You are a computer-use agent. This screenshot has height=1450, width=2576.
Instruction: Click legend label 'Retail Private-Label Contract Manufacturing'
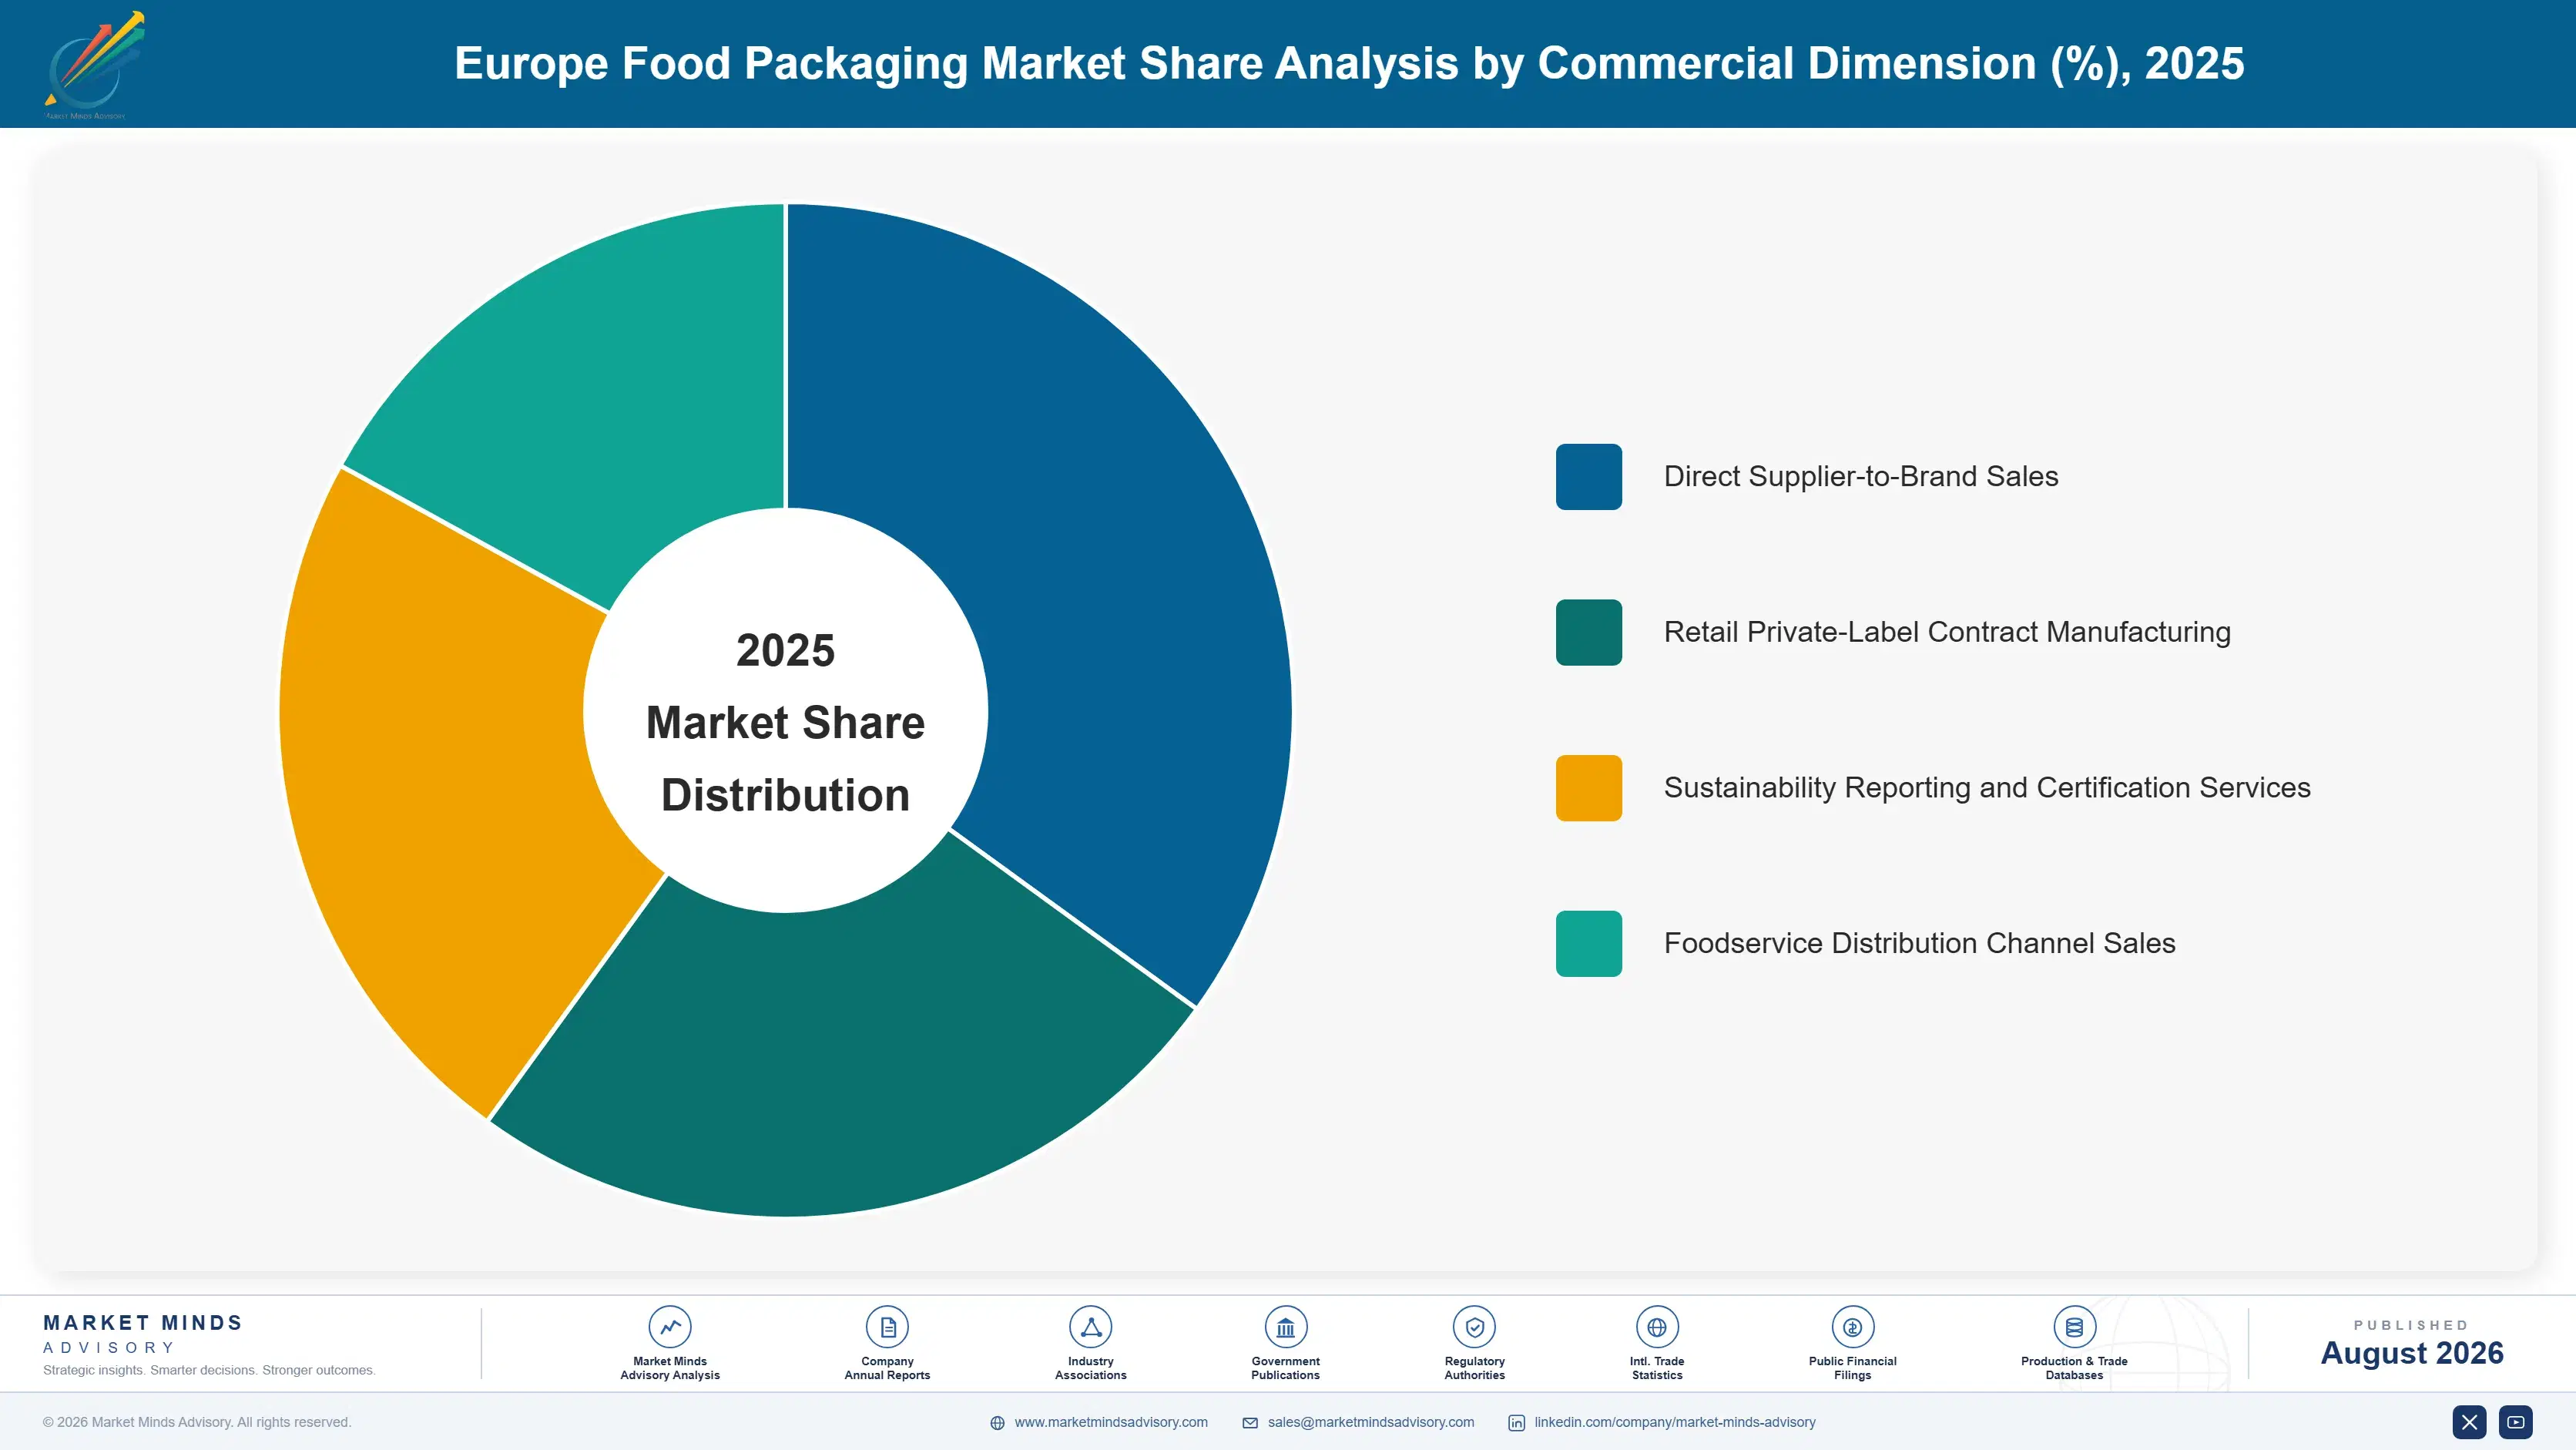tap(1947, 632)
